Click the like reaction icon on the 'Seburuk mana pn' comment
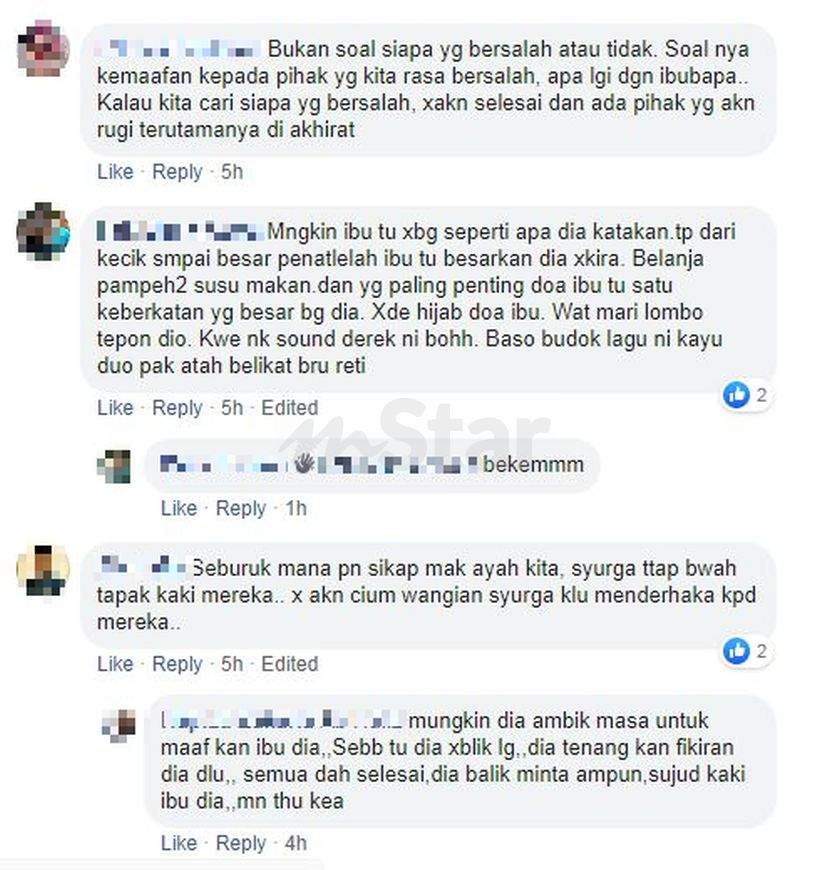 pos(737,651)
